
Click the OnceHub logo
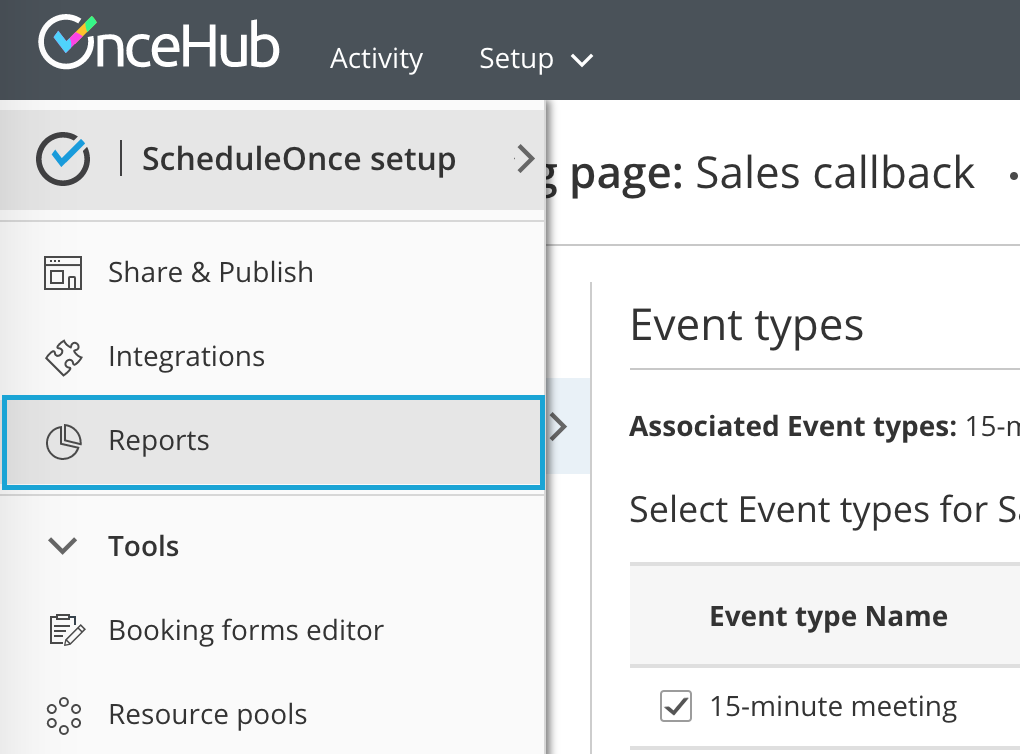coord(158,45)
